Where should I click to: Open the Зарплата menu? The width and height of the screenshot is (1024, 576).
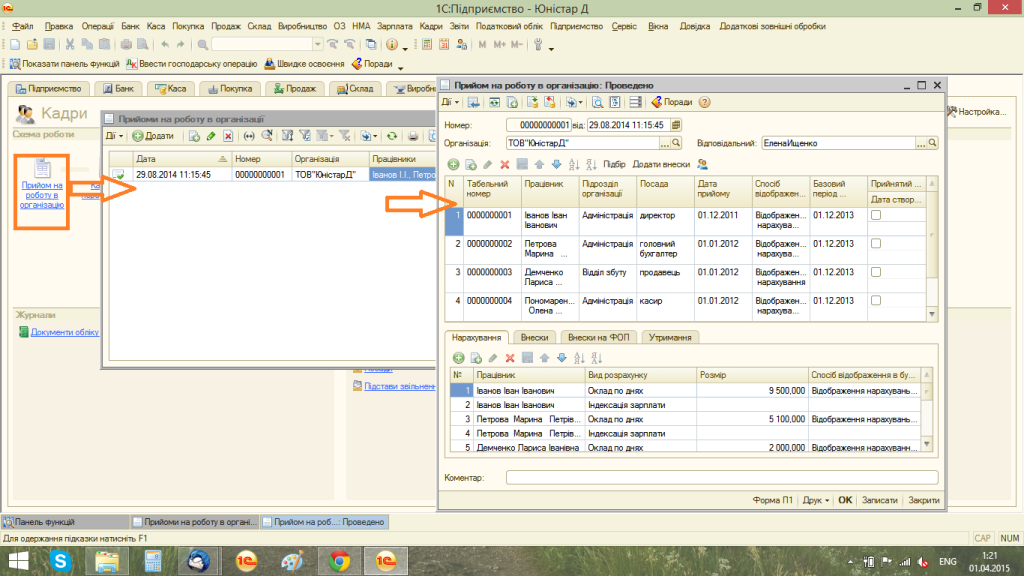(394, 26)
